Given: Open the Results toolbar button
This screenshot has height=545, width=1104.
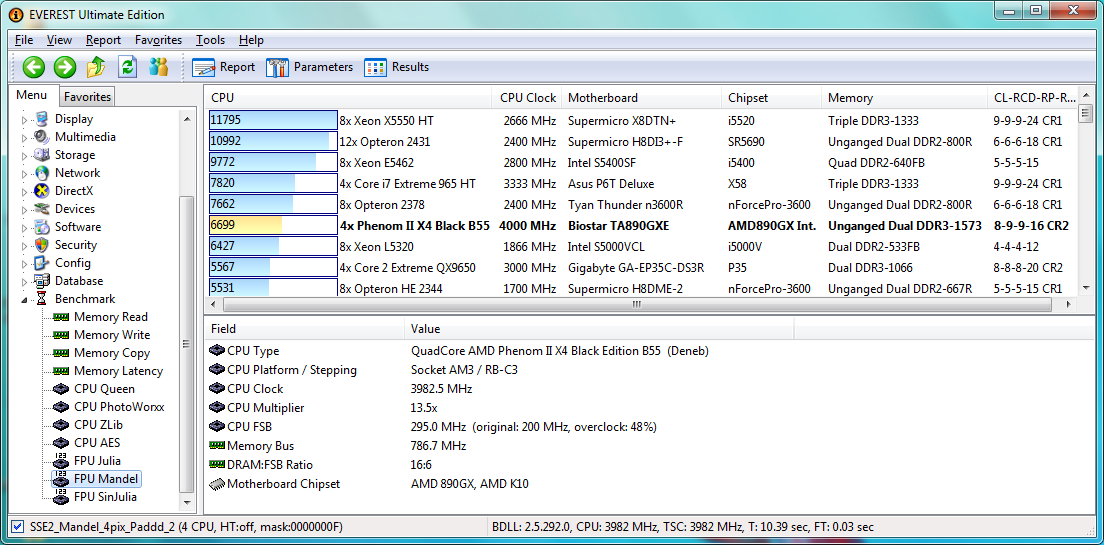Looking at the screenshot, I should click(396, 67).
